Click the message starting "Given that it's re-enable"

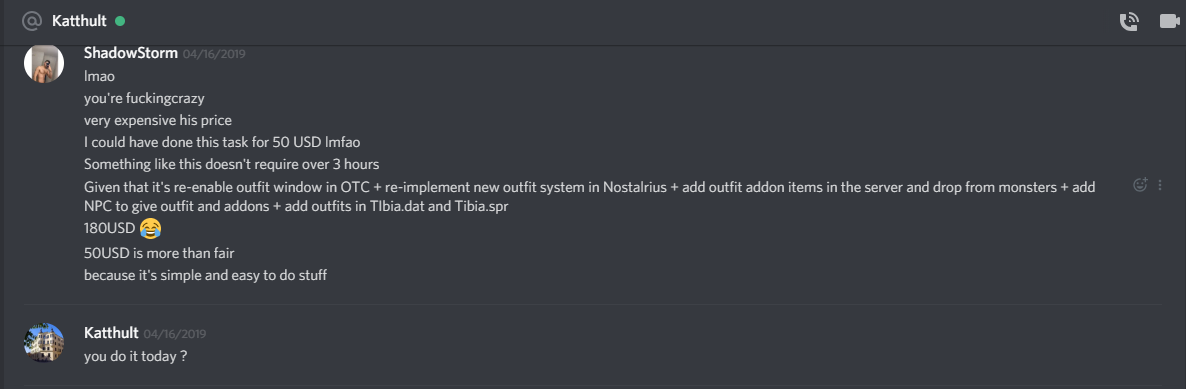coord(589,196)
